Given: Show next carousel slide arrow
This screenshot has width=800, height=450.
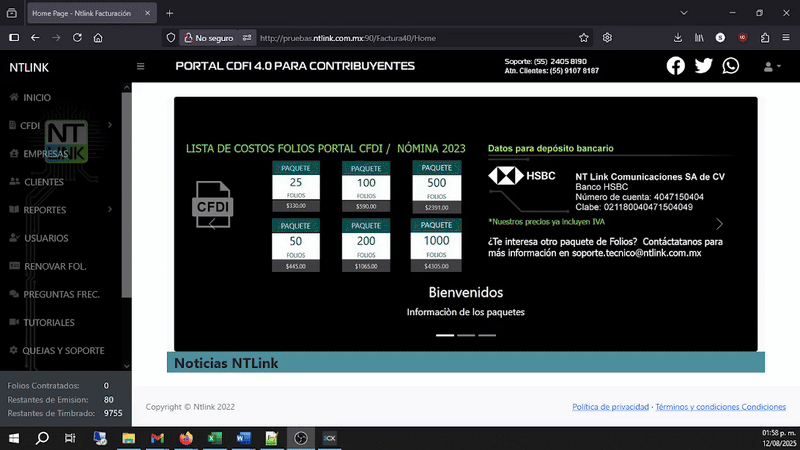Looking at the screenshot, I should coord(719,223).
